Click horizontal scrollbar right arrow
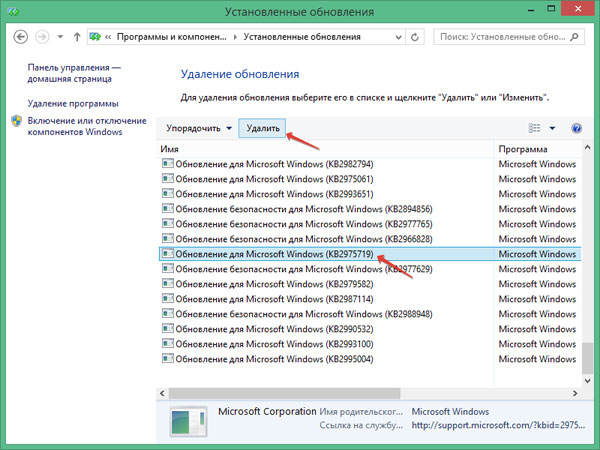 (575, 393)
